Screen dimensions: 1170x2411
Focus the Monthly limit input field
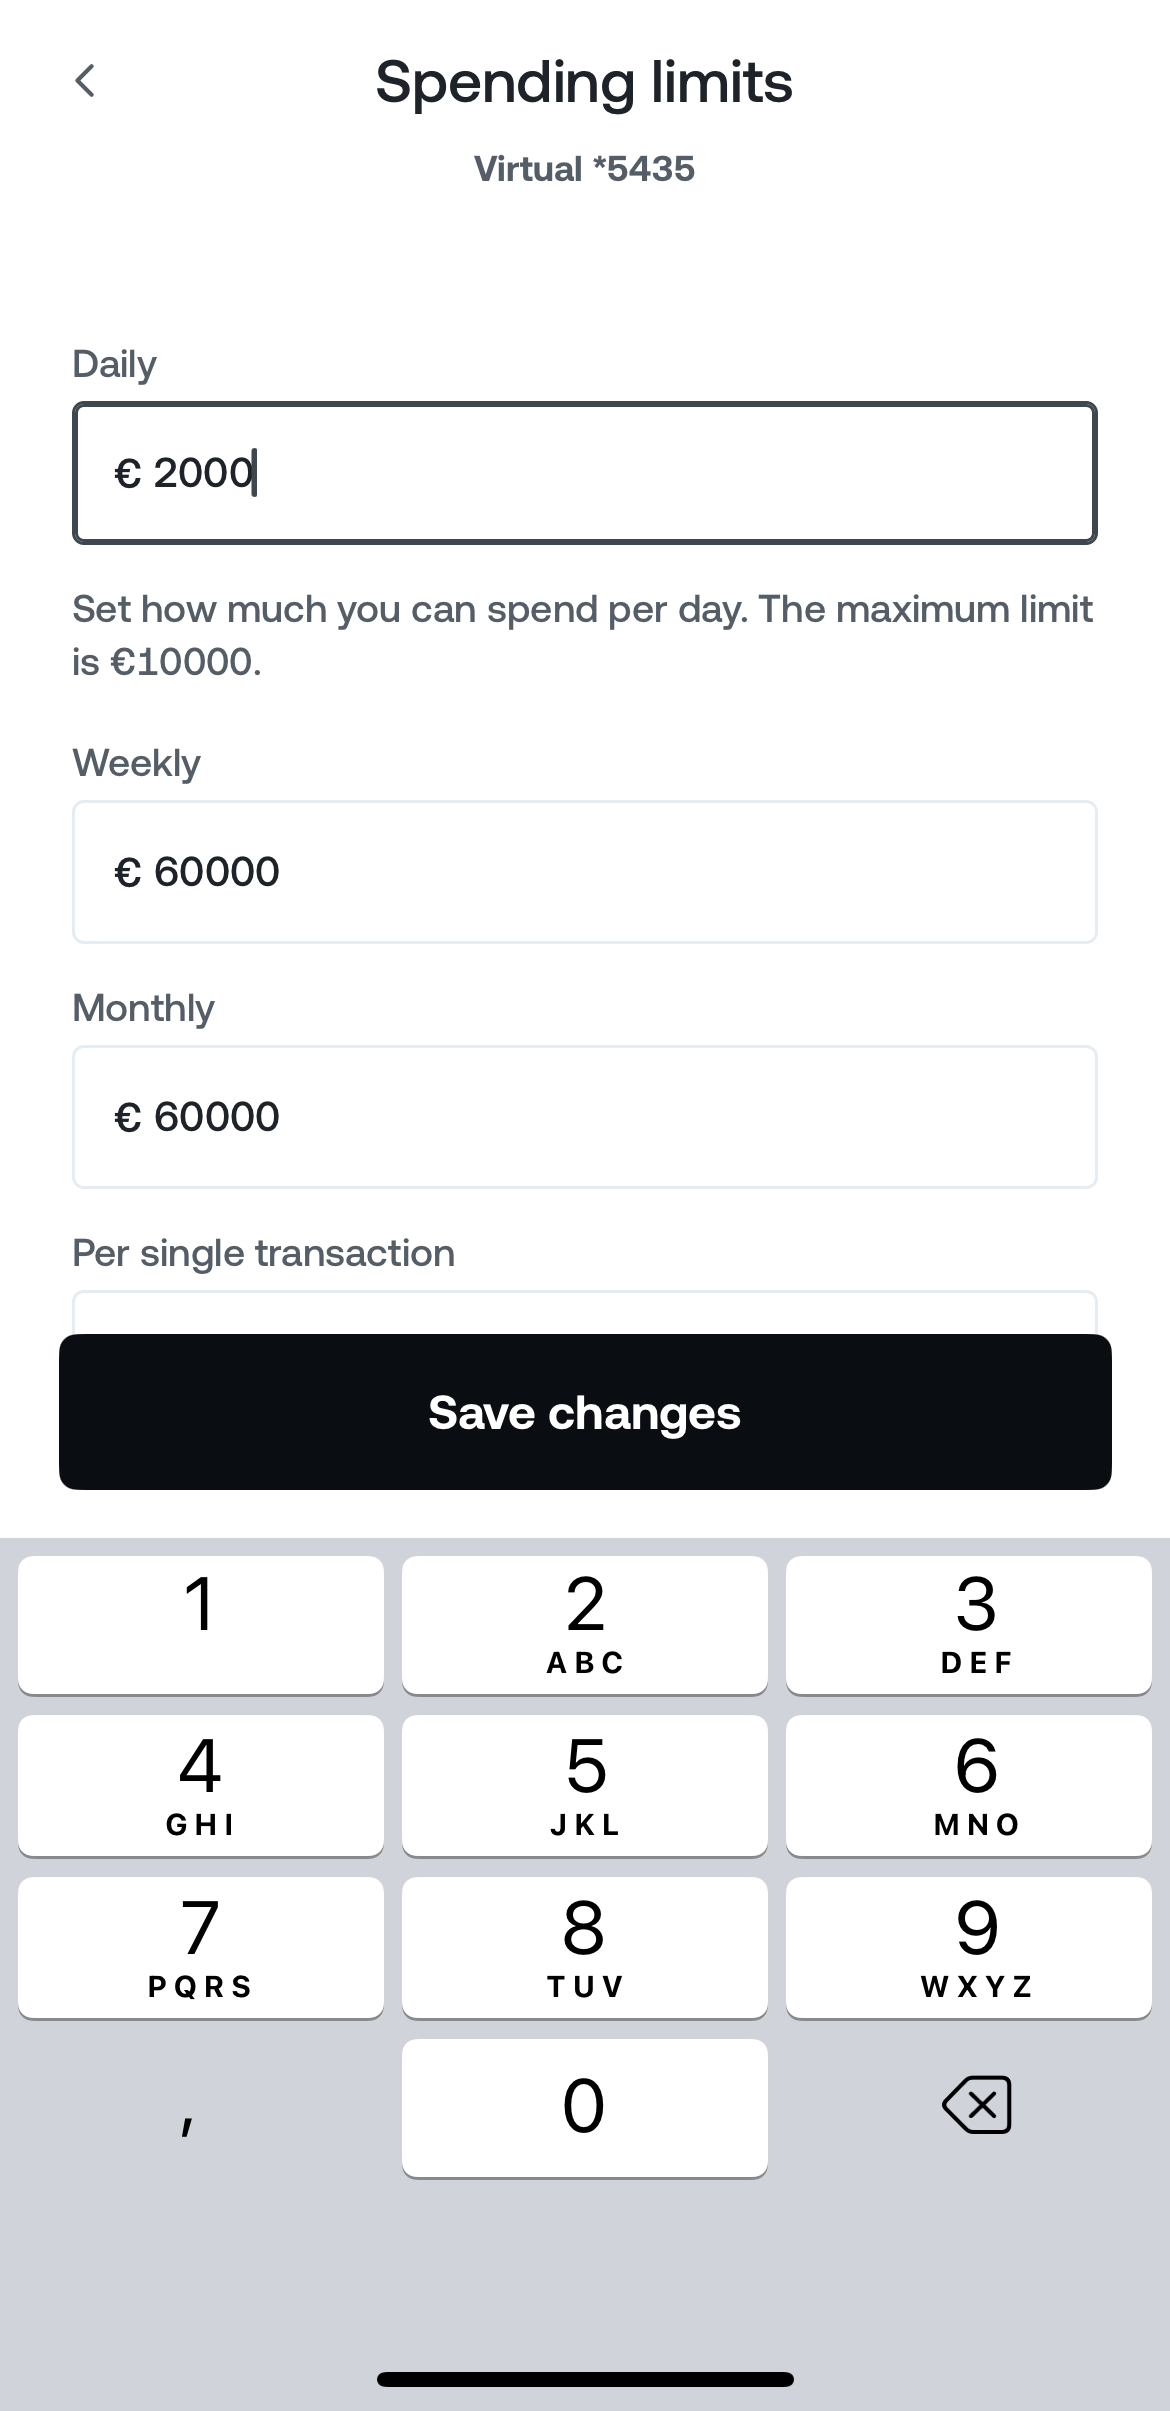click(x=584, y=1116)
